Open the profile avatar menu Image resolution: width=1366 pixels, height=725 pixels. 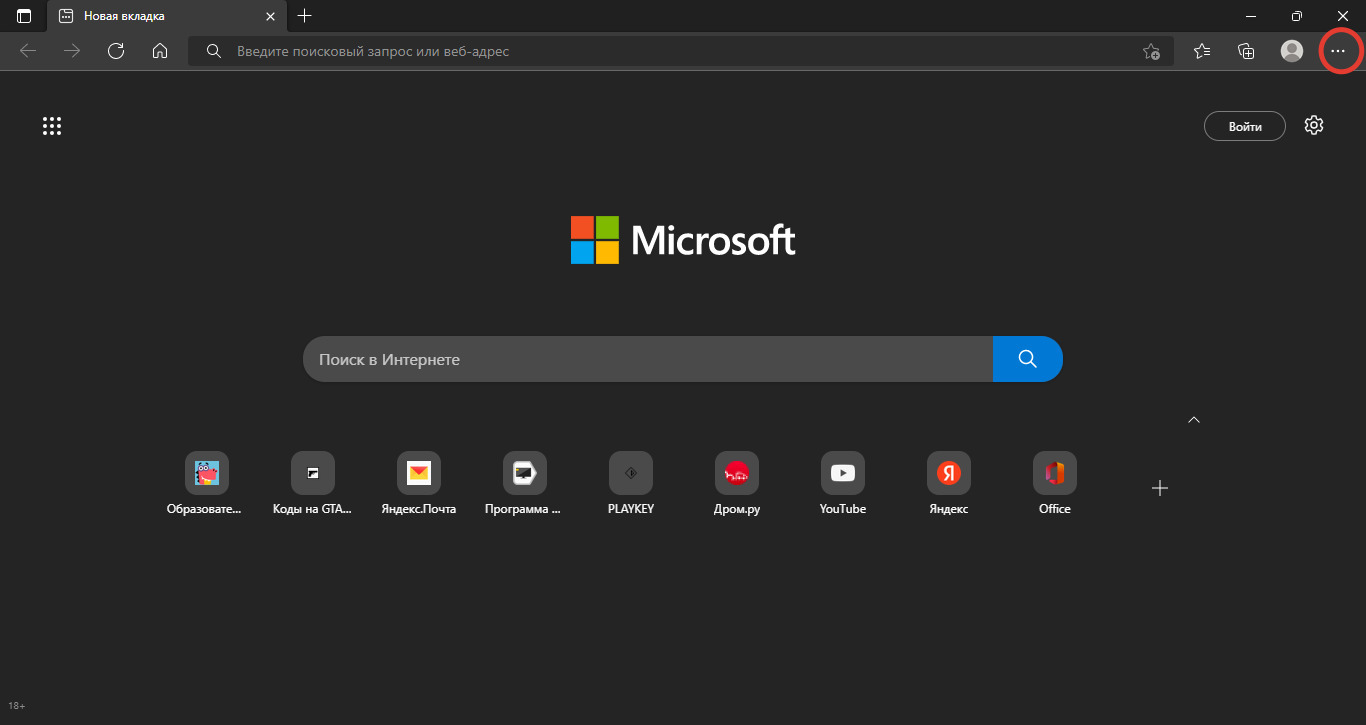pos(1292,51)
